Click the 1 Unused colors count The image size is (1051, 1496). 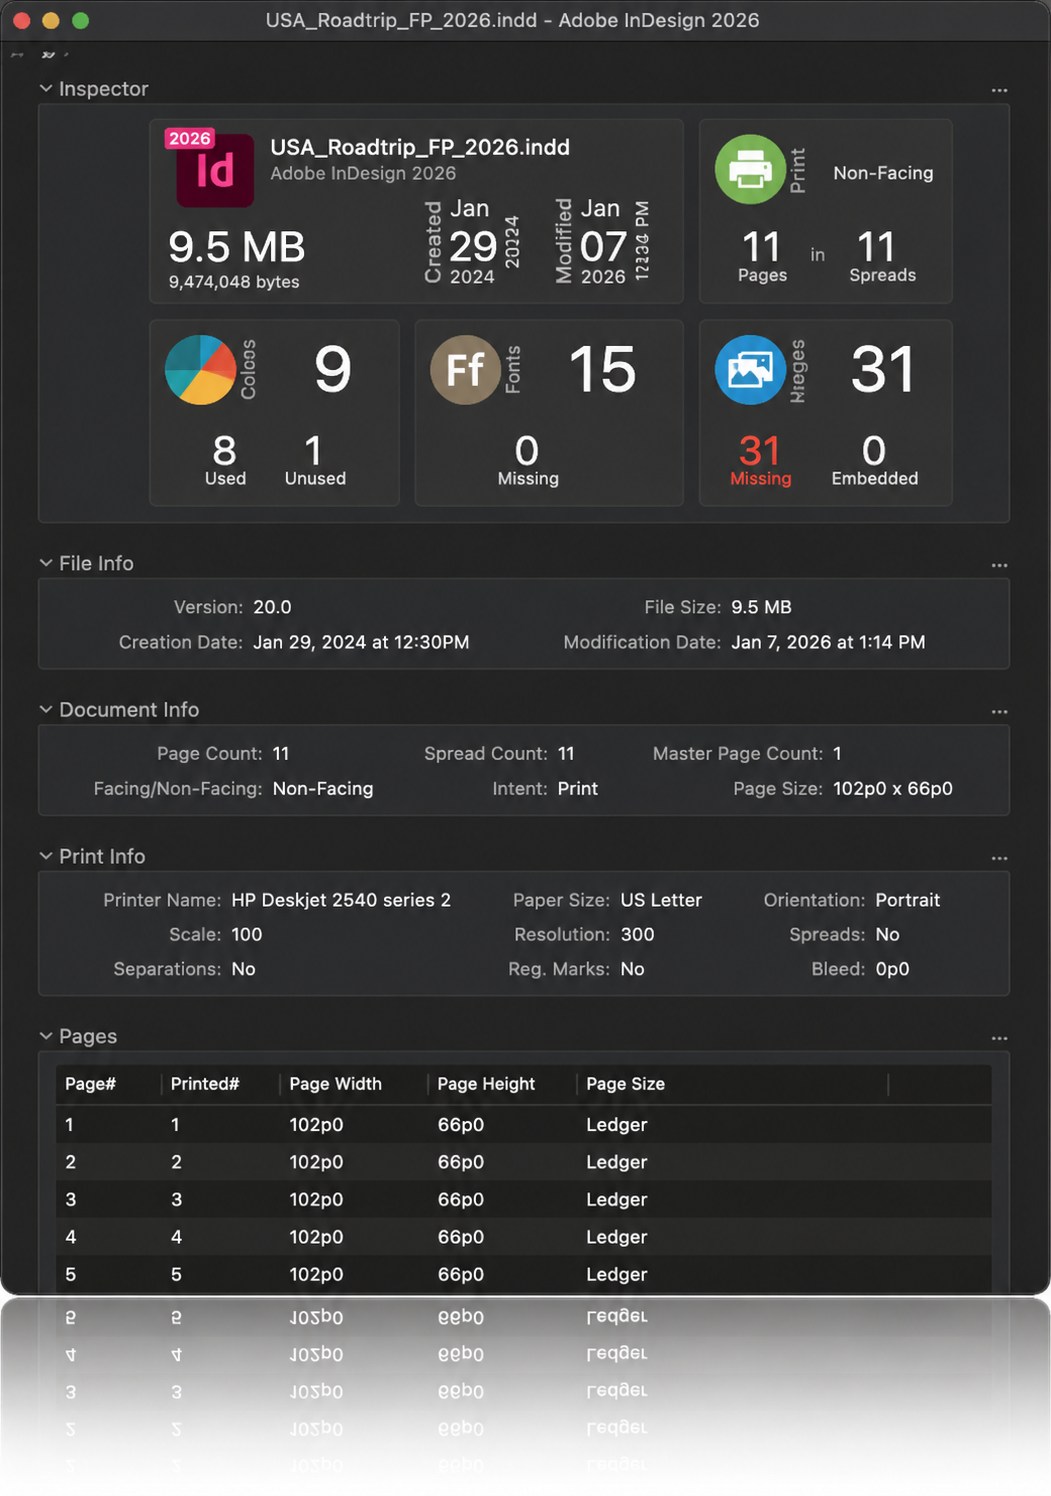315,460
